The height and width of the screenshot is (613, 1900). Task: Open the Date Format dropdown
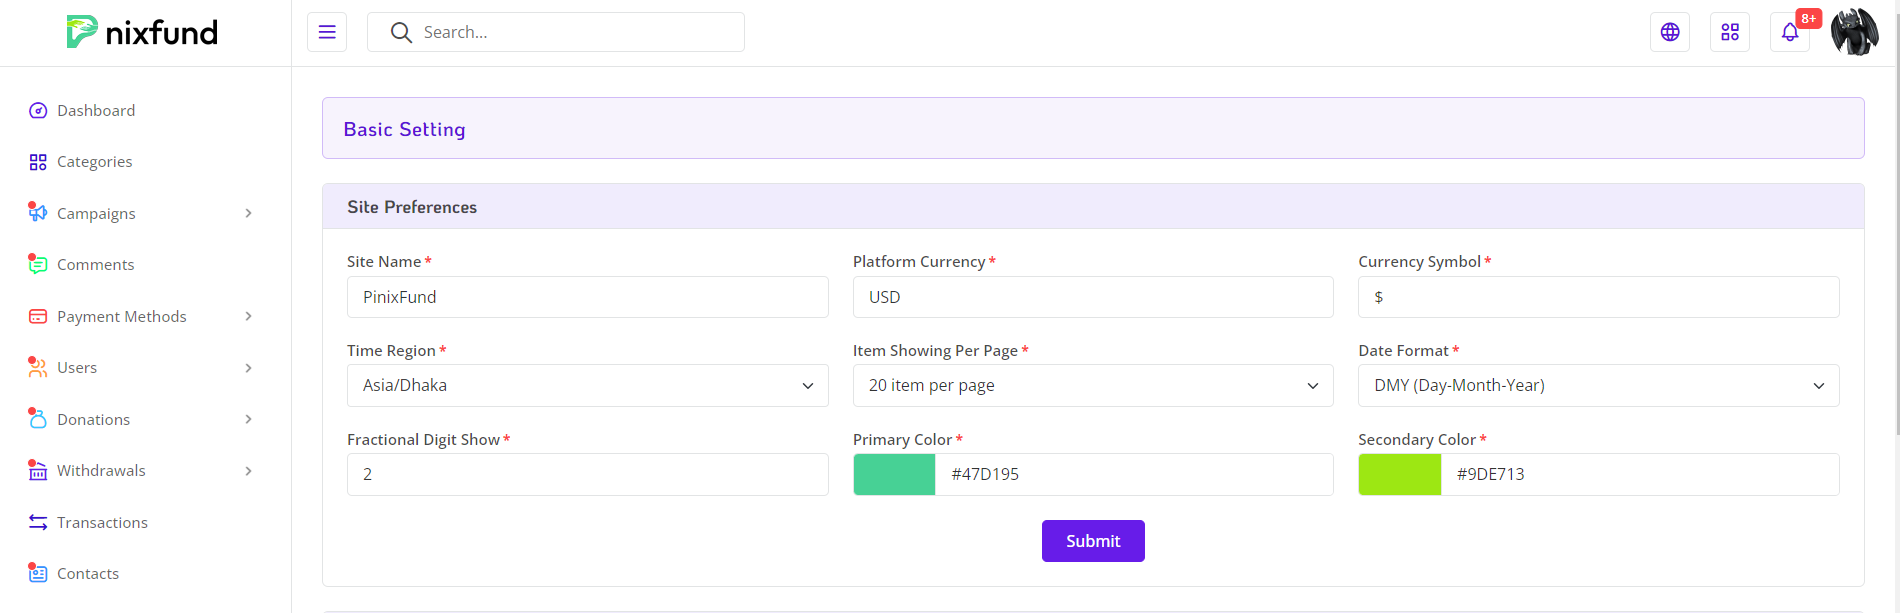(1598, 386)
